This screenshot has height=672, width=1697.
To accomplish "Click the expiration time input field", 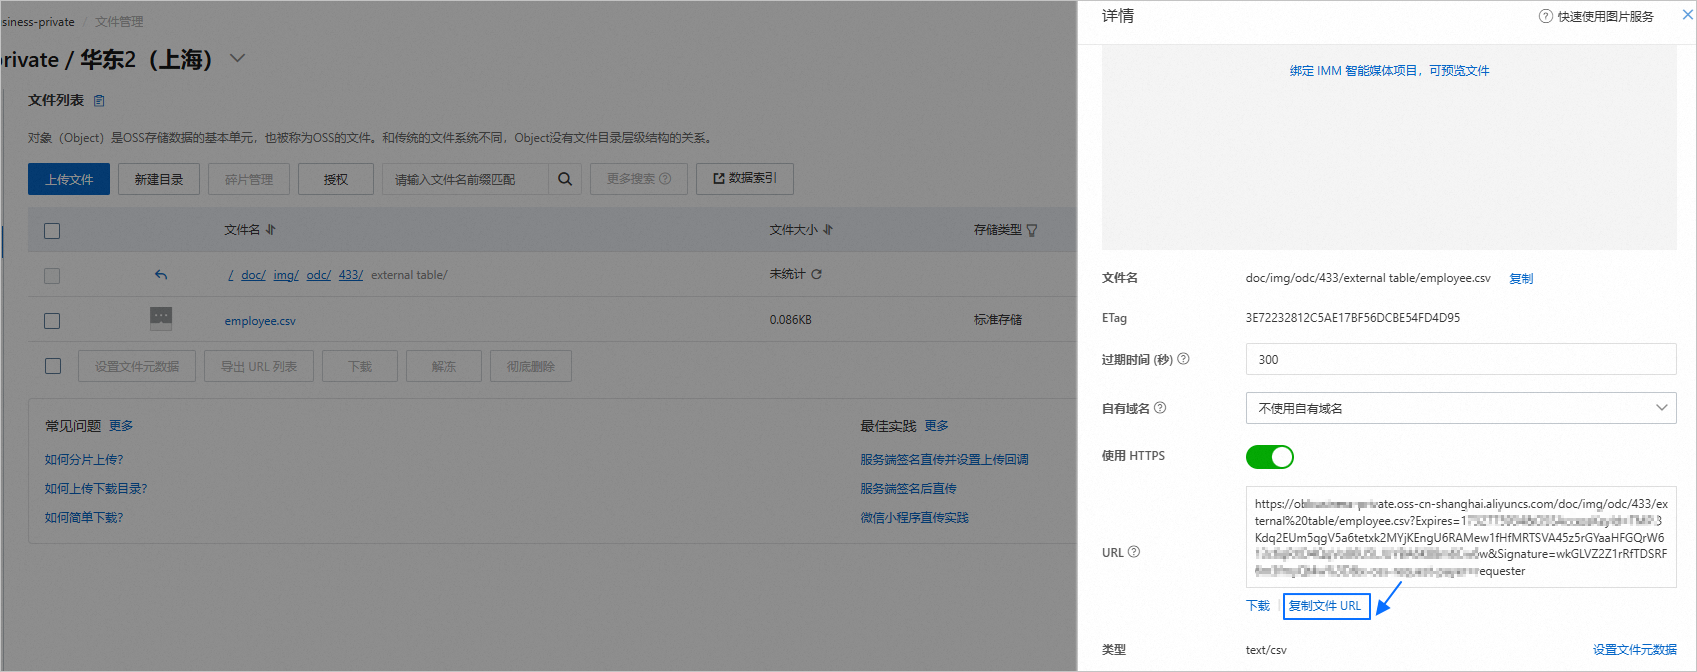I will click(1460, 359).
